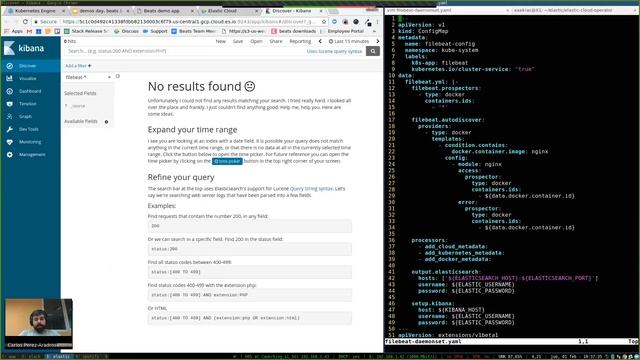Click 'setup.kibana:' line in terminal
The height and width of the screenshot is (360, 640).
tap(433, 303)
